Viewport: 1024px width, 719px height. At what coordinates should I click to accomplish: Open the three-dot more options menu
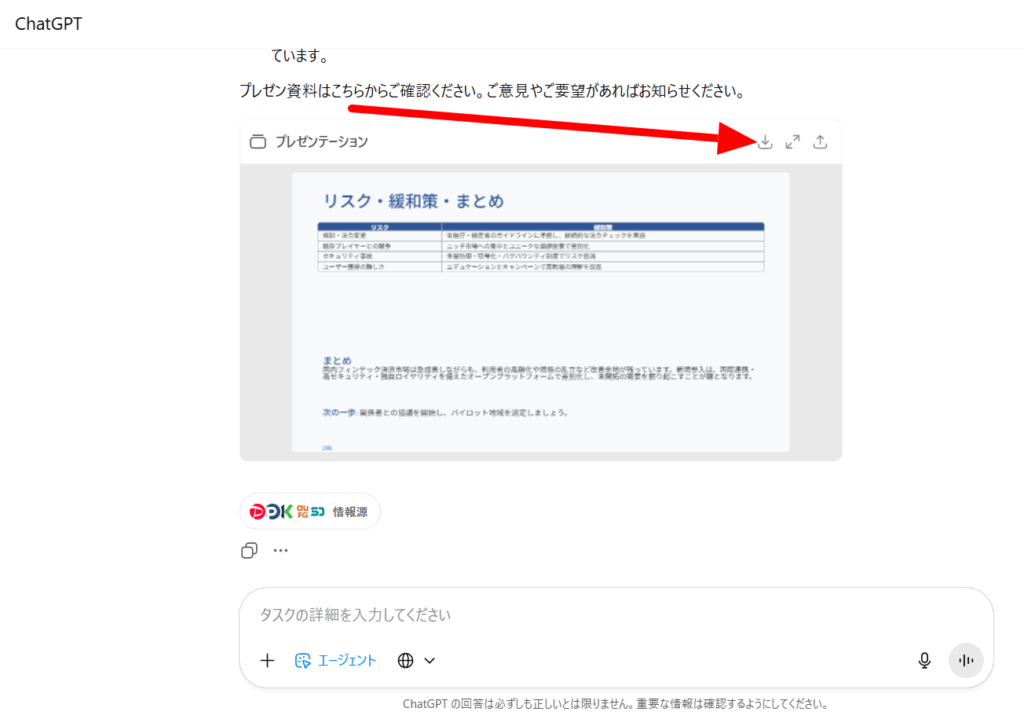click(281, 550)
